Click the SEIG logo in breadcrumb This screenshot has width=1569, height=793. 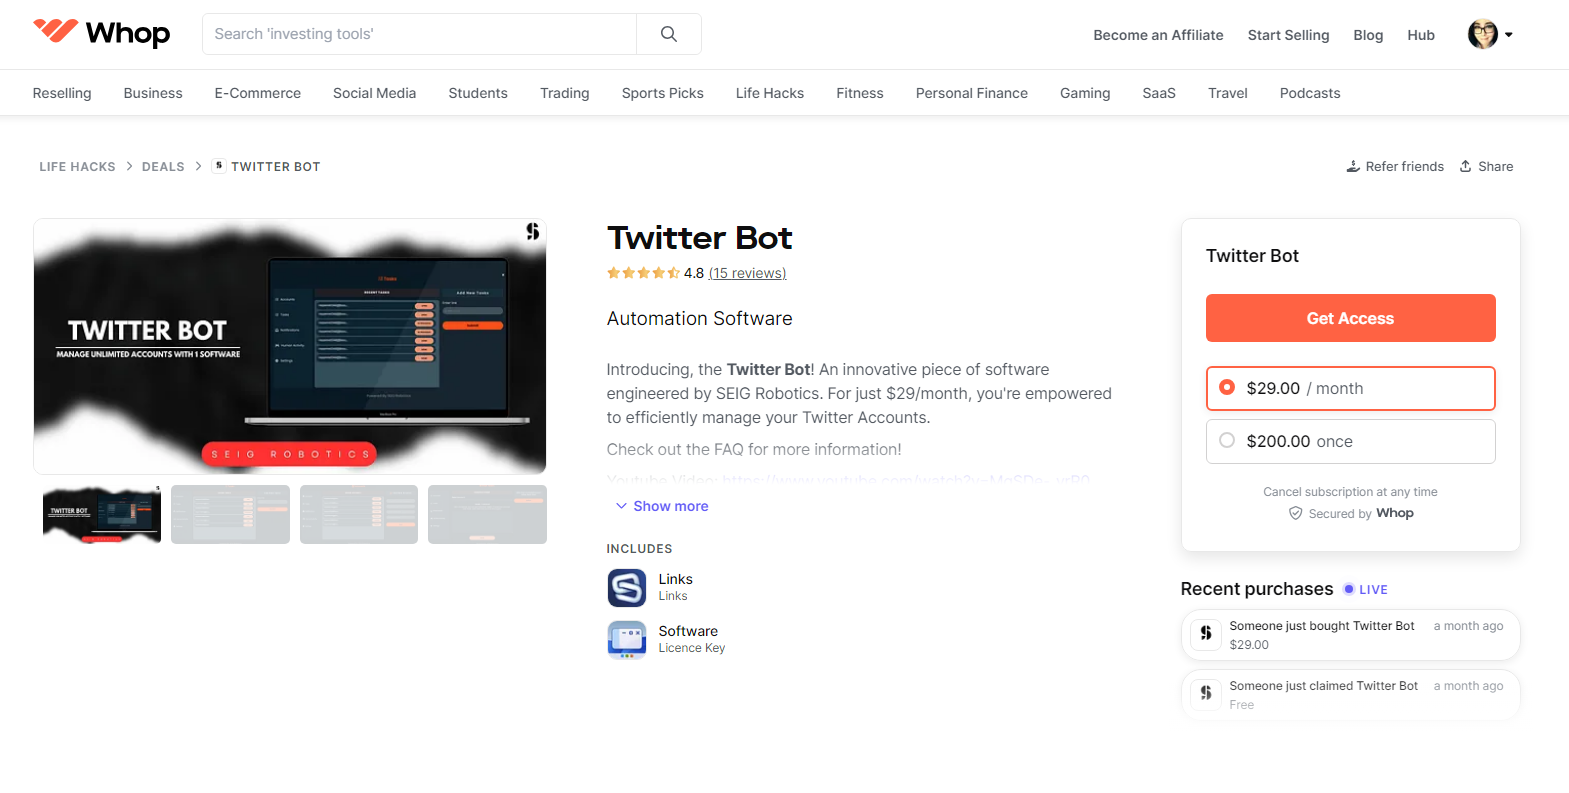[x=219, y=166]
